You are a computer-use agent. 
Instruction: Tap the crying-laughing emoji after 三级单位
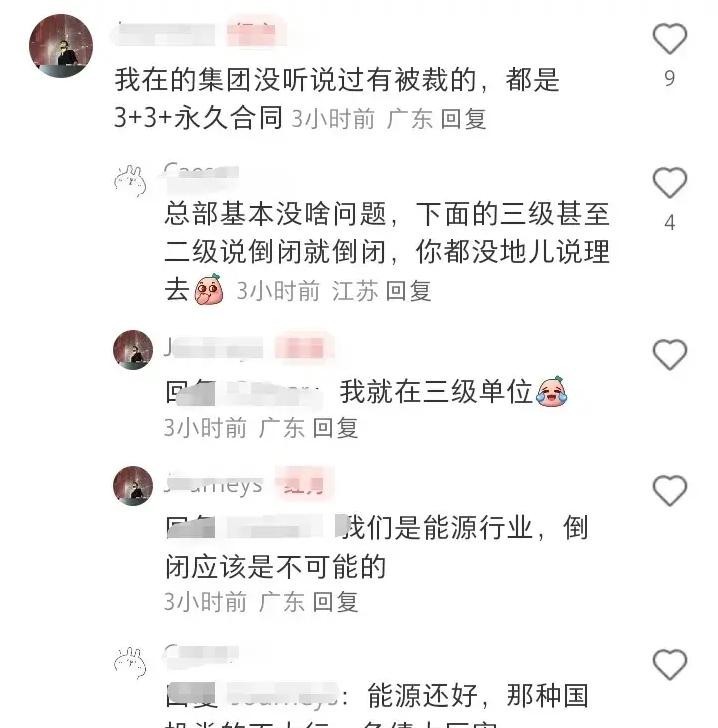click(x=551, y=391)
